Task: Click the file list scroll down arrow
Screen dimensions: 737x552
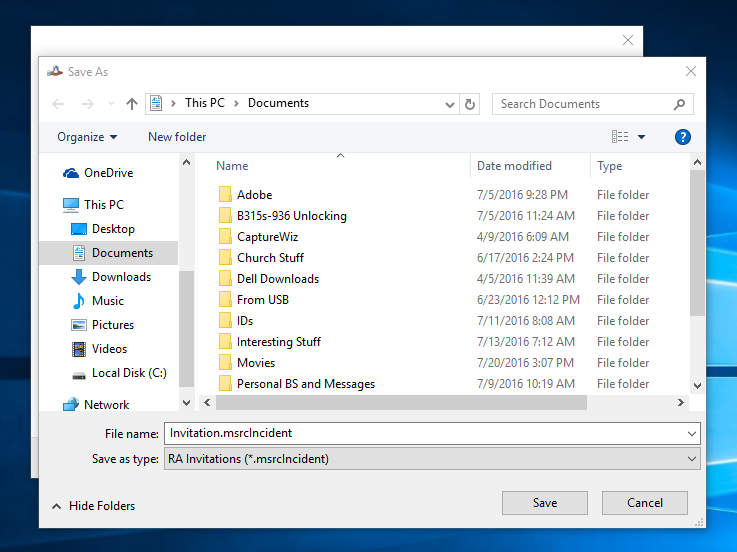Action: click(x=698, y=386)
